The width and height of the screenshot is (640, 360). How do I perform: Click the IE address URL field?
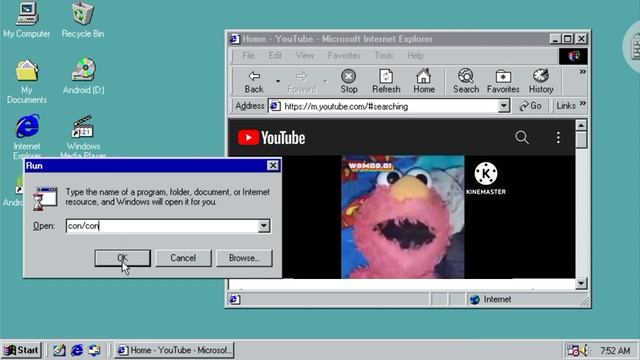pyautogui.click(x=390, y=107)
